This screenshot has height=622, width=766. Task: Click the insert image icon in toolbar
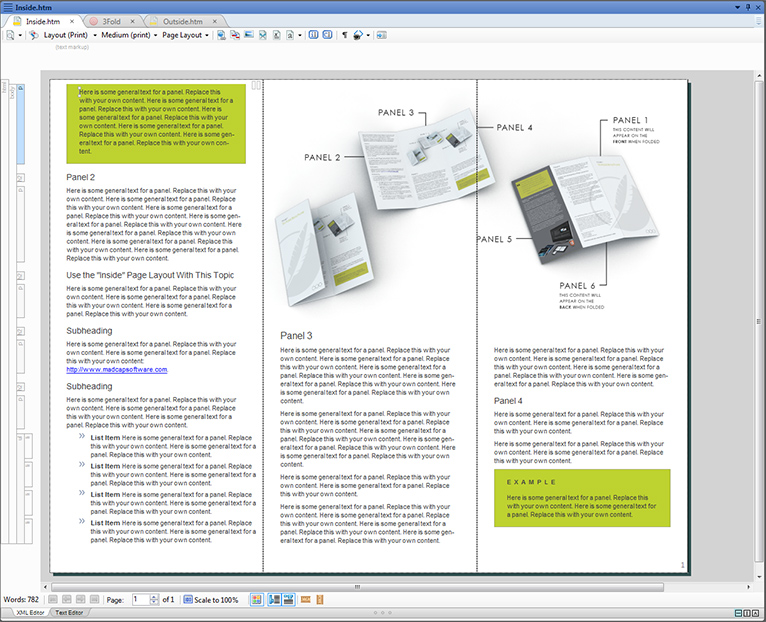pos(249,35)
